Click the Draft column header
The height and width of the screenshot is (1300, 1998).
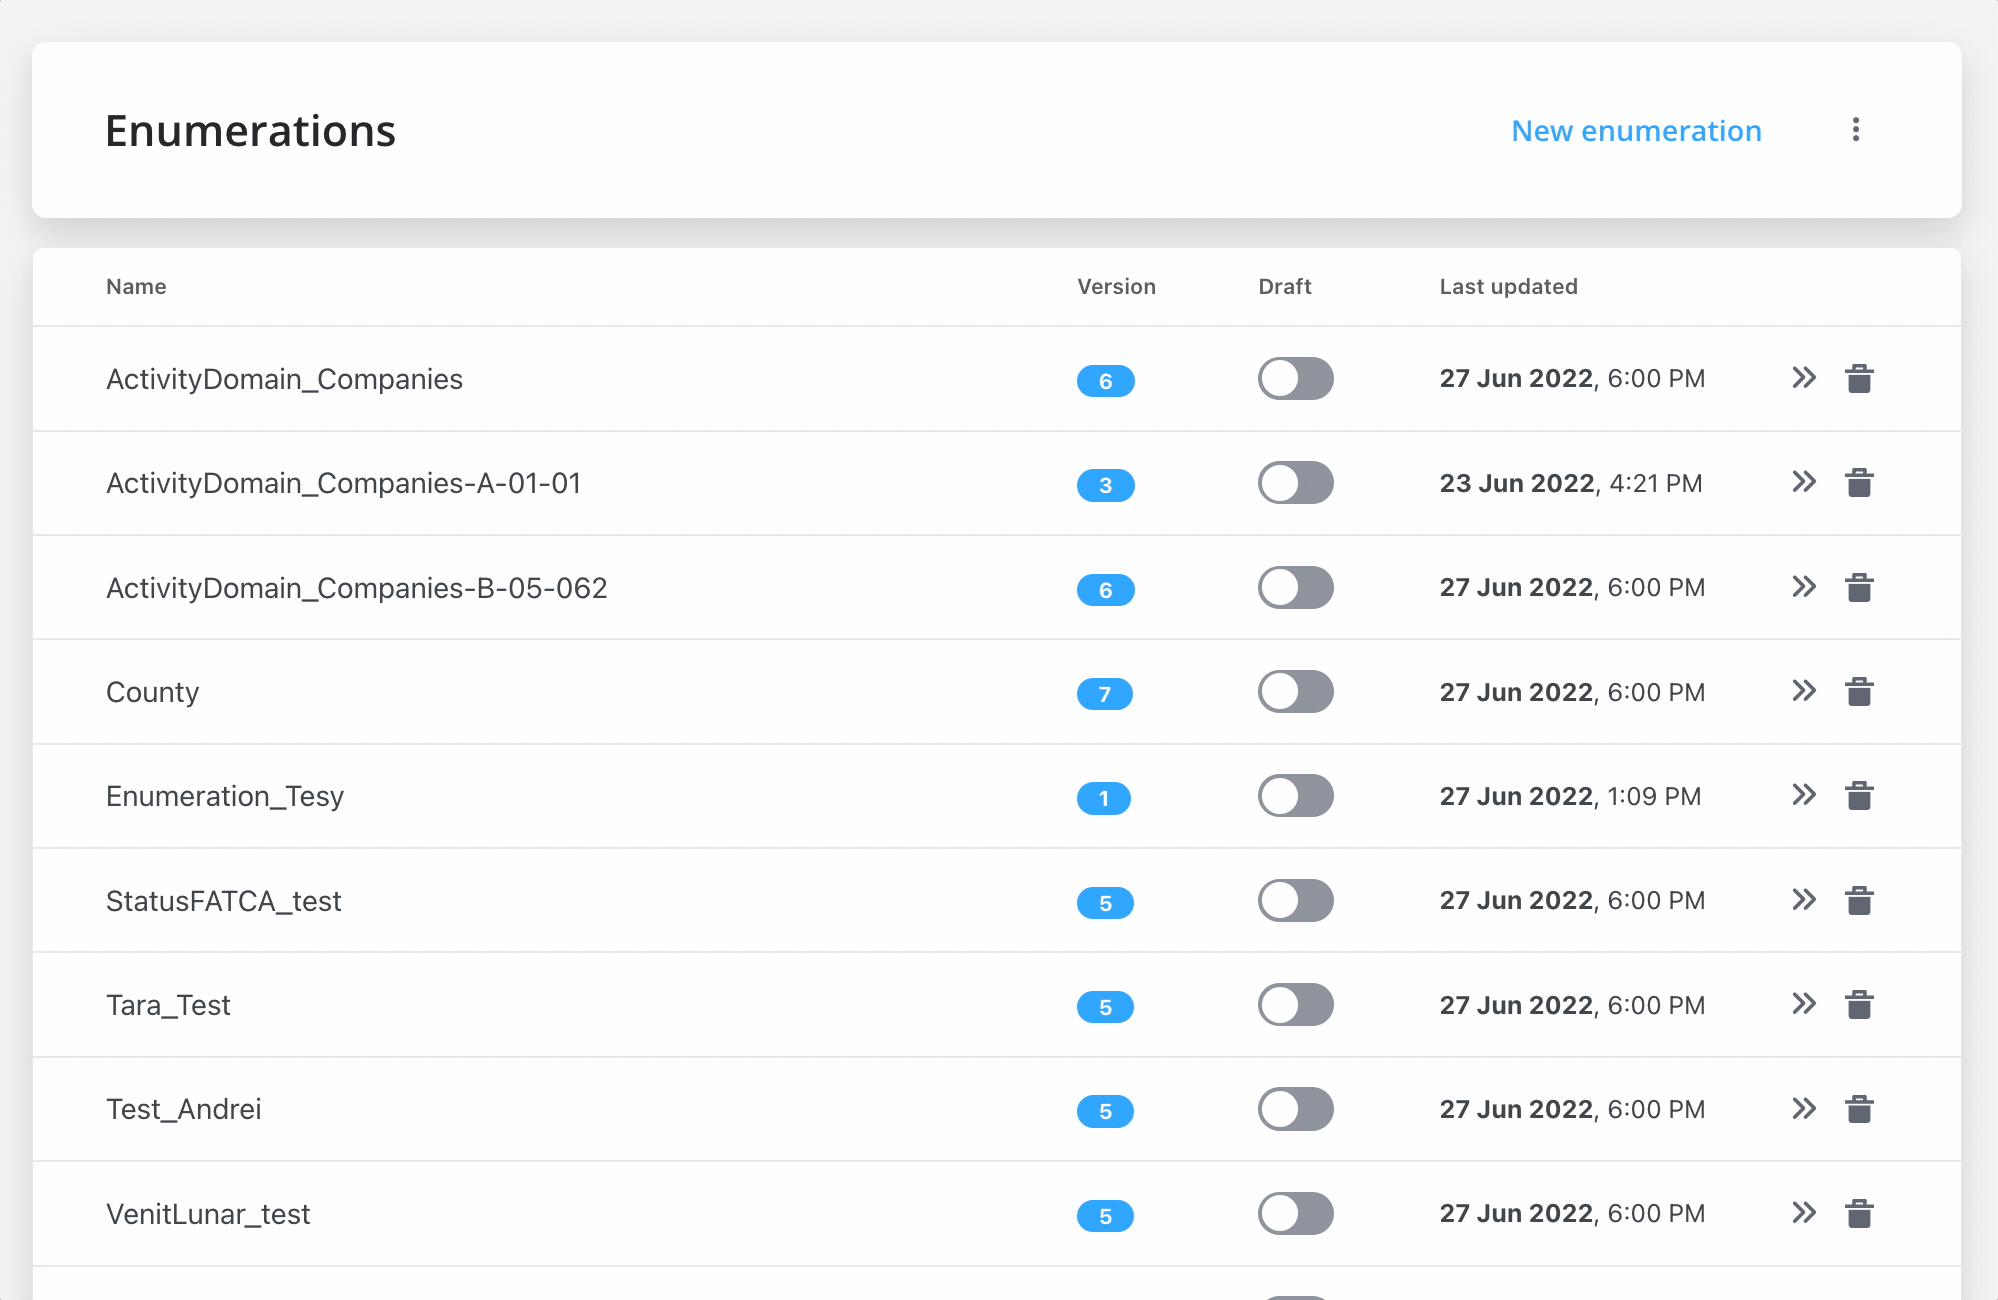(1285, 287)
